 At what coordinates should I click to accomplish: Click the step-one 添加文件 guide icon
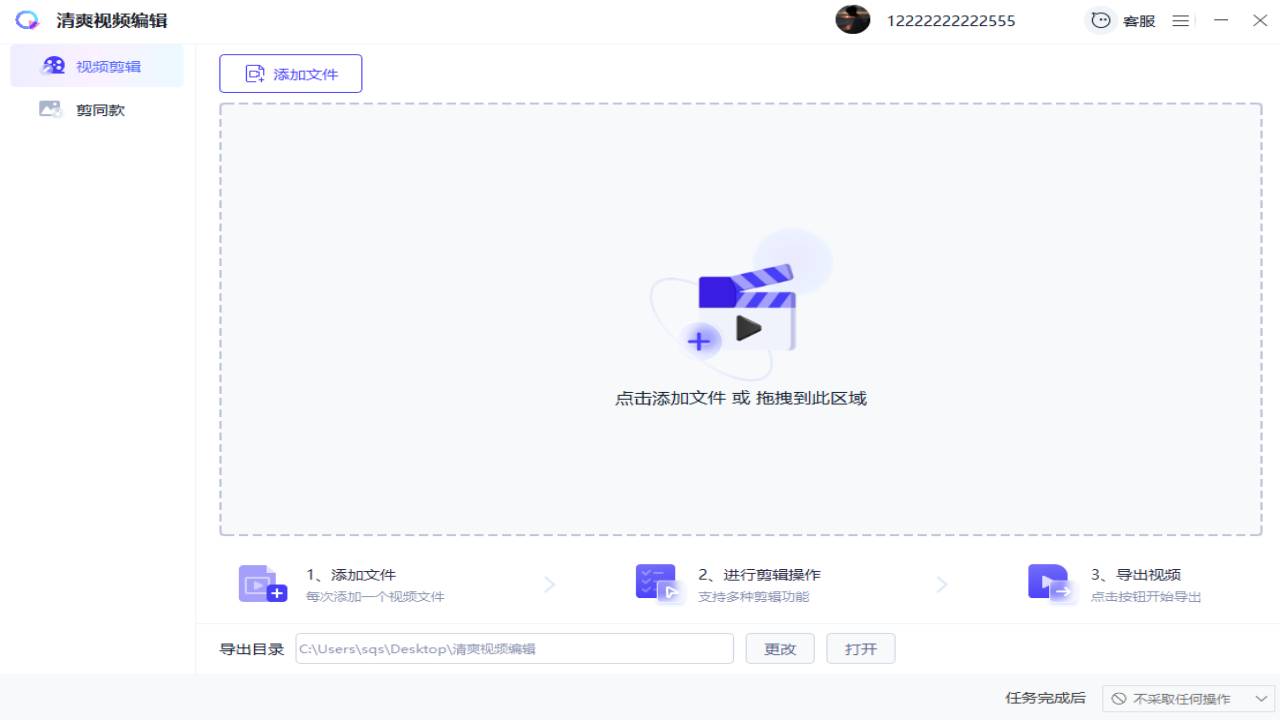pos(258,583)
